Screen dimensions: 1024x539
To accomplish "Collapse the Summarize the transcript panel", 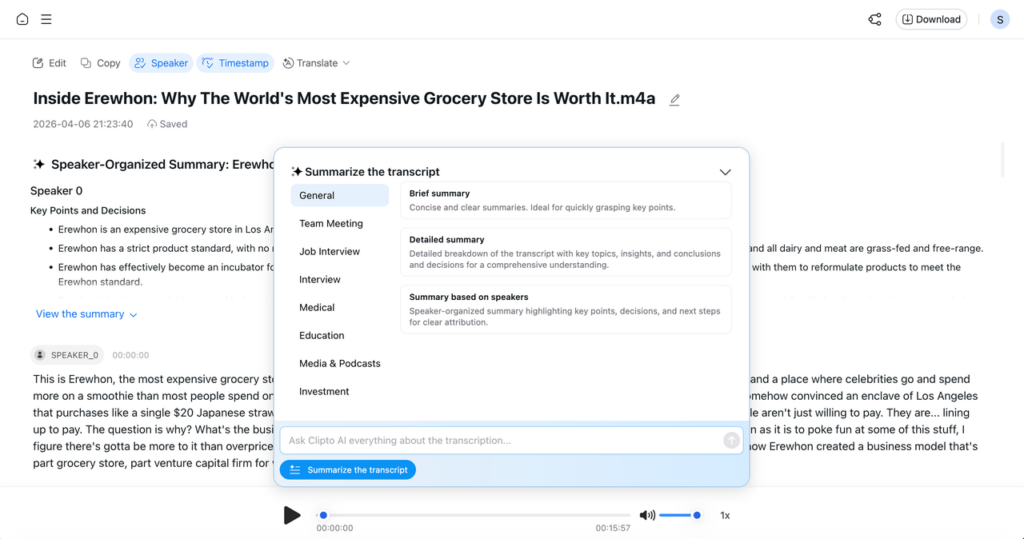I will coord(725,172).
